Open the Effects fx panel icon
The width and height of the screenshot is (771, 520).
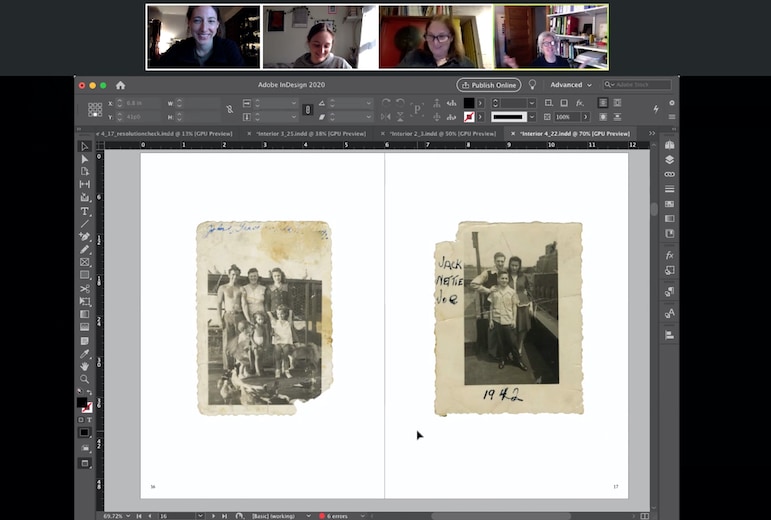click(x=669, y=255)
